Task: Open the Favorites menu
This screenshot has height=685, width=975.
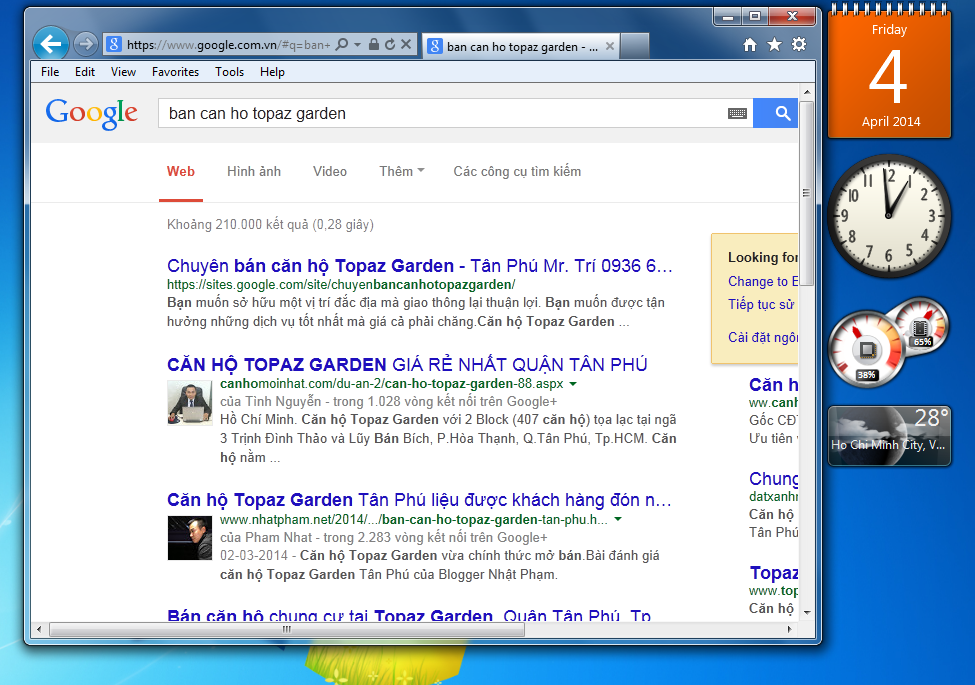Action: [175, 72]
